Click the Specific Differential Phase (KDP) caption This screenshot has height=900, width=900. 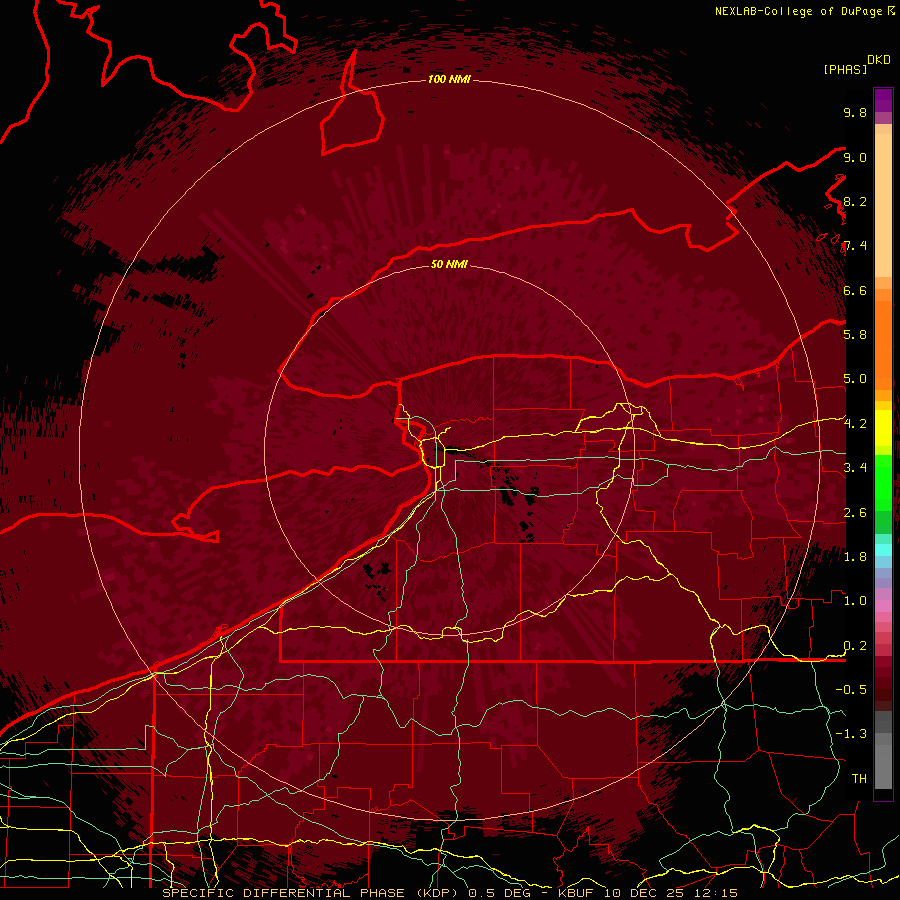coord(312,893)
